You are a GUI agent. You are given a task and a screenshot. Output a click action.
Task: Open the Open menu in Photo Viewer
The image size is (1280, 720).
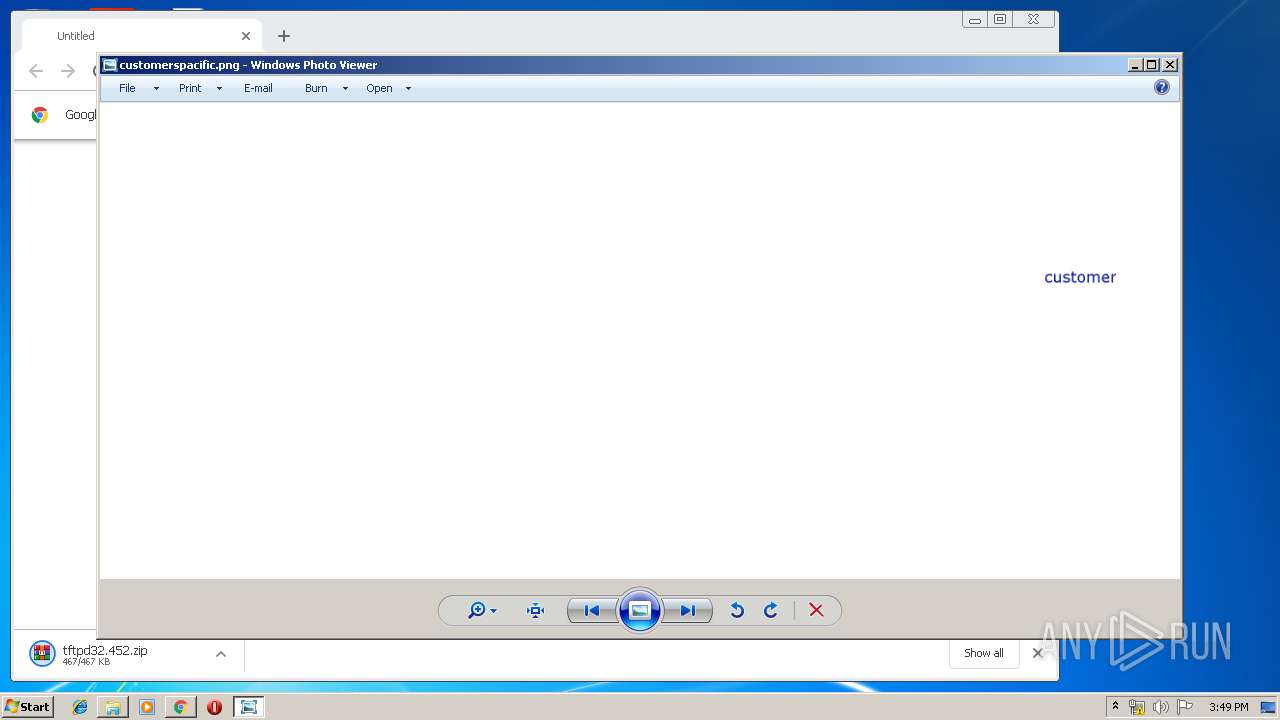pyautogui.click(x=379, y=88)
